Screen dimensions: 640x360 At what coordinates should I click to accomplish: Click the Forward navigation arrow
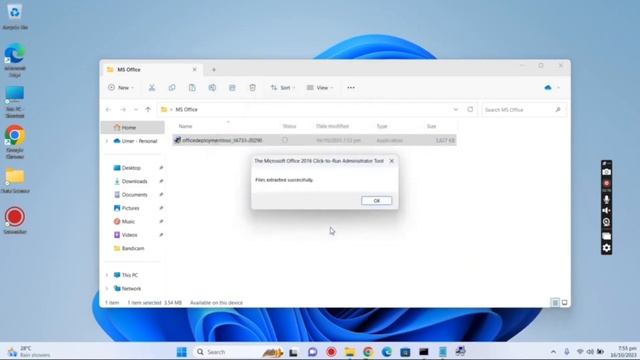(123, 109)
